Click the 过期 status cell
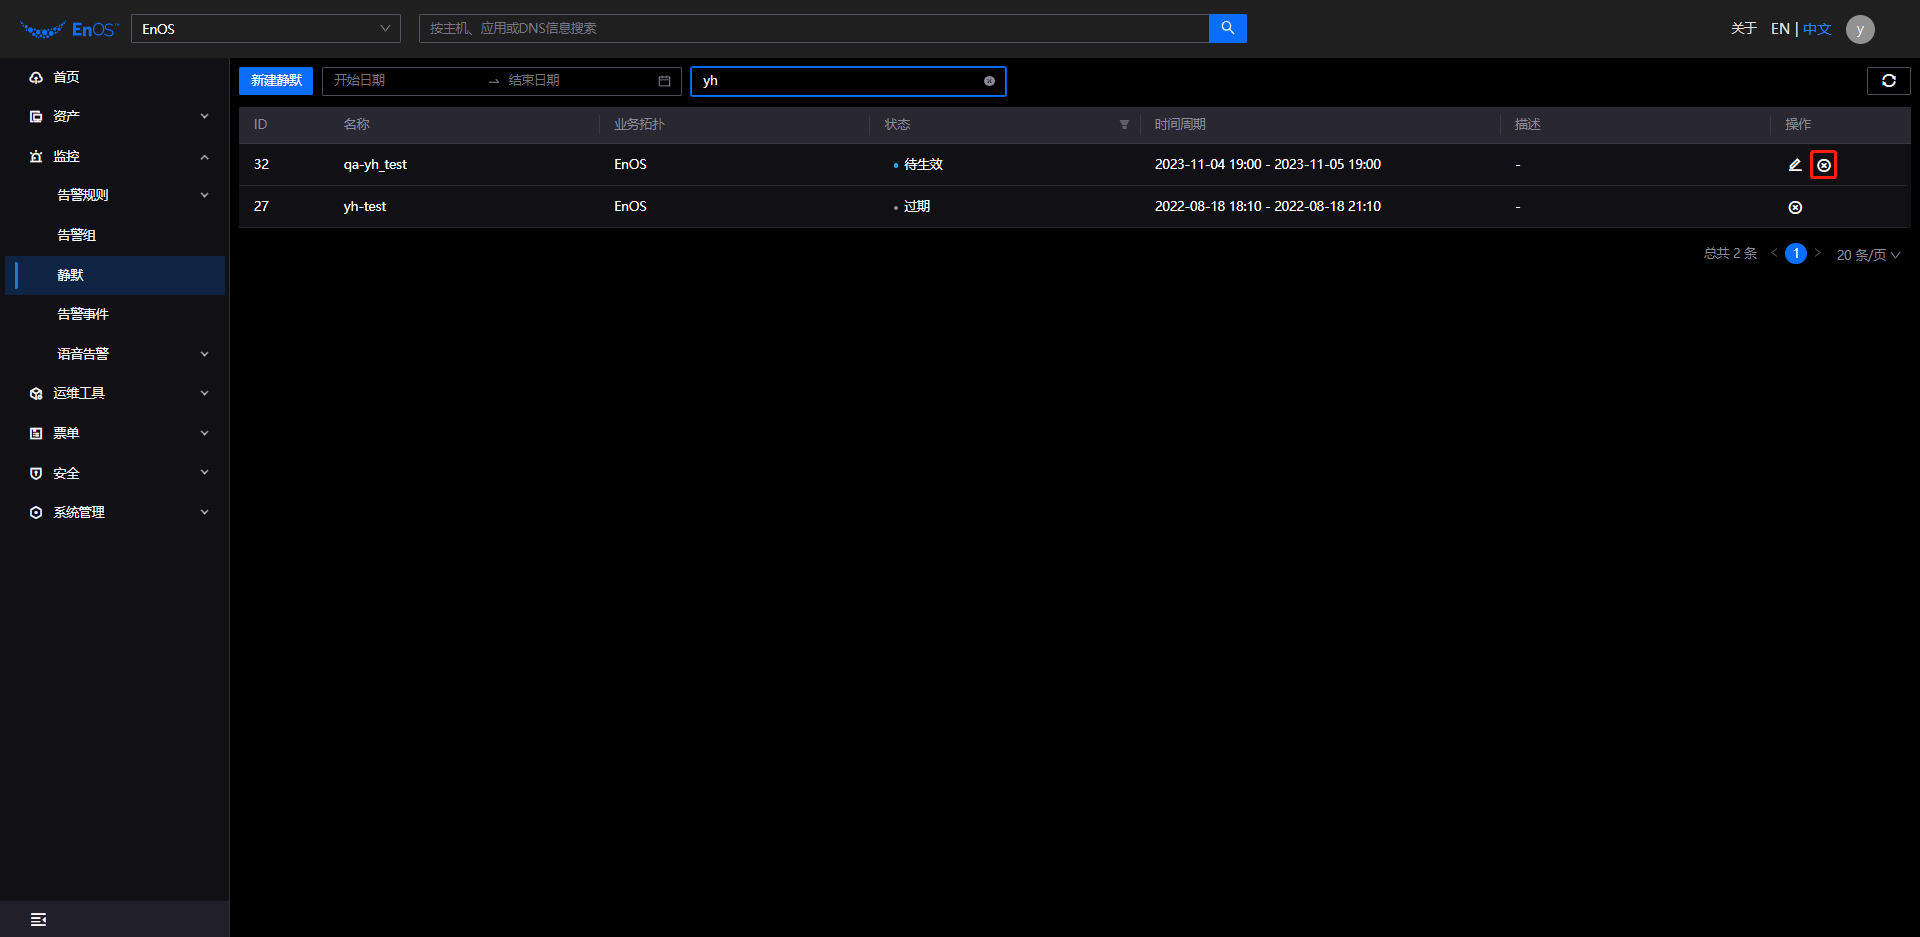 (x=917, y=207)
